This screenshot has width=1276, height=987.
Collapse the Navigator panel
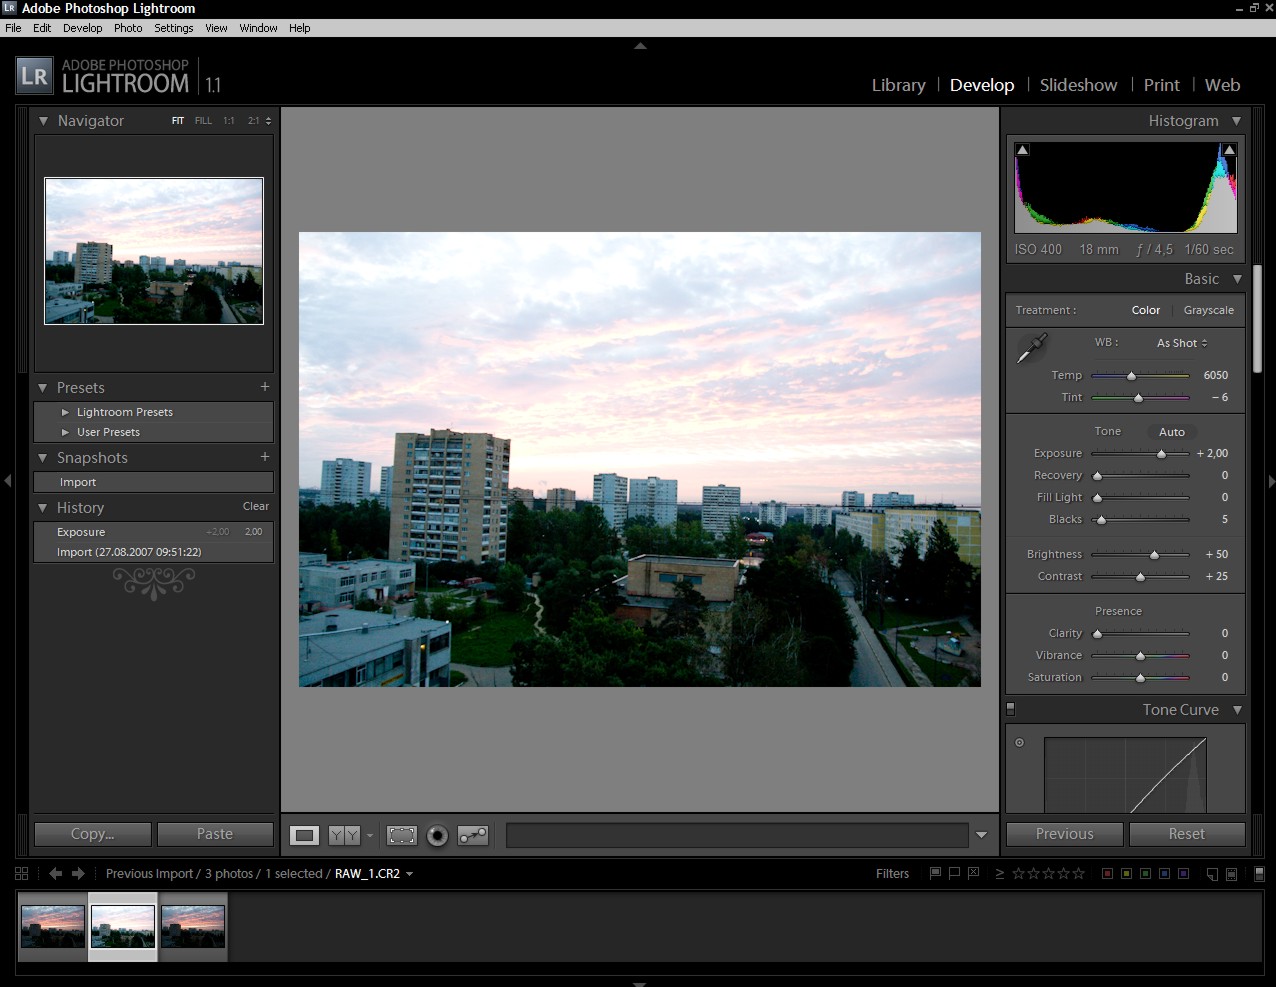(x=43, y=121)
